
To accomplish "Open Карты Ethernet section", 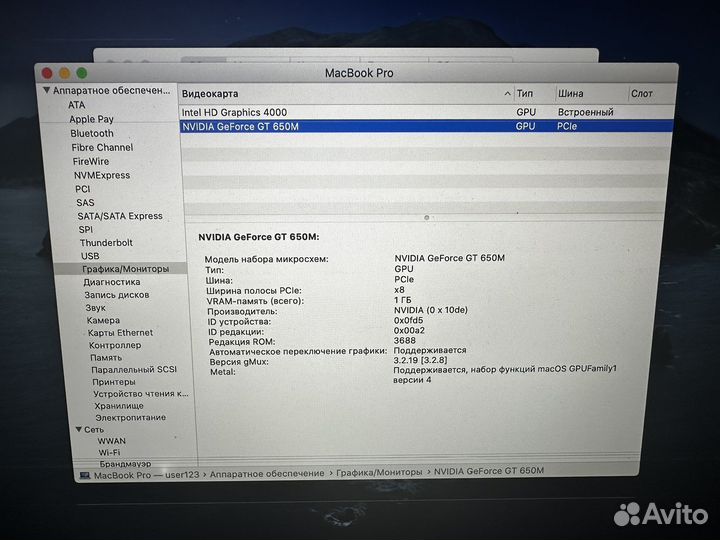I will [120, 332].
